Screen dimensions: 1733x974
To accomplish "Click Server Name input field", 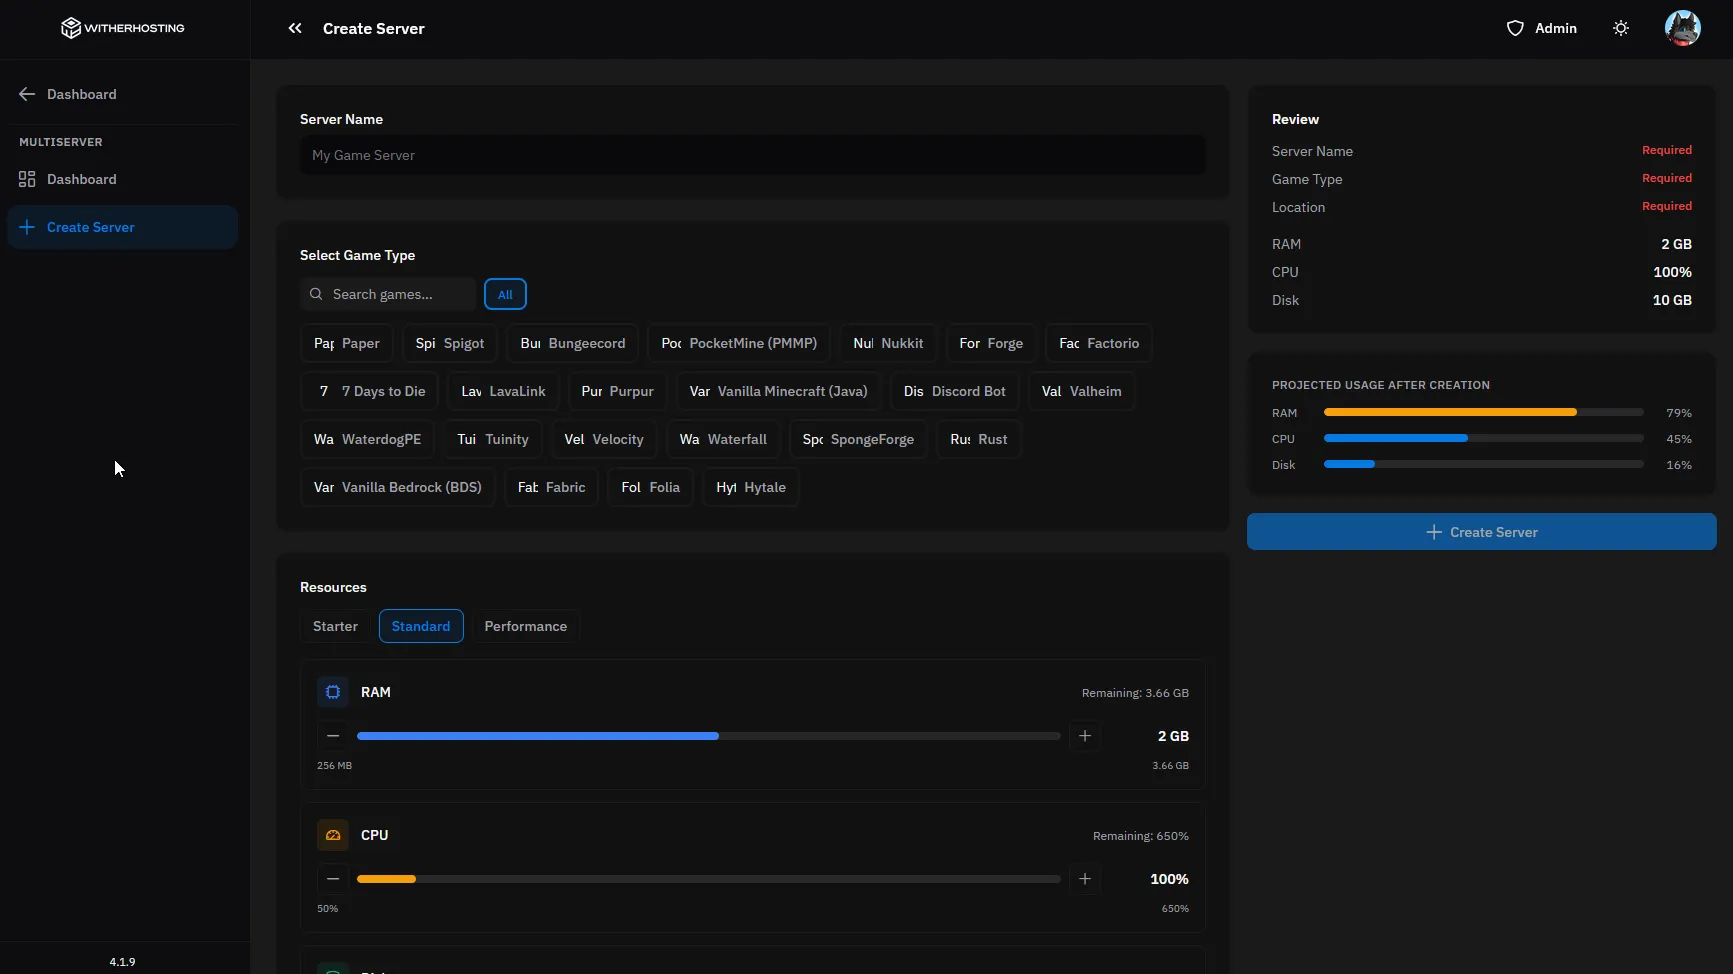I will coord(752,155).
